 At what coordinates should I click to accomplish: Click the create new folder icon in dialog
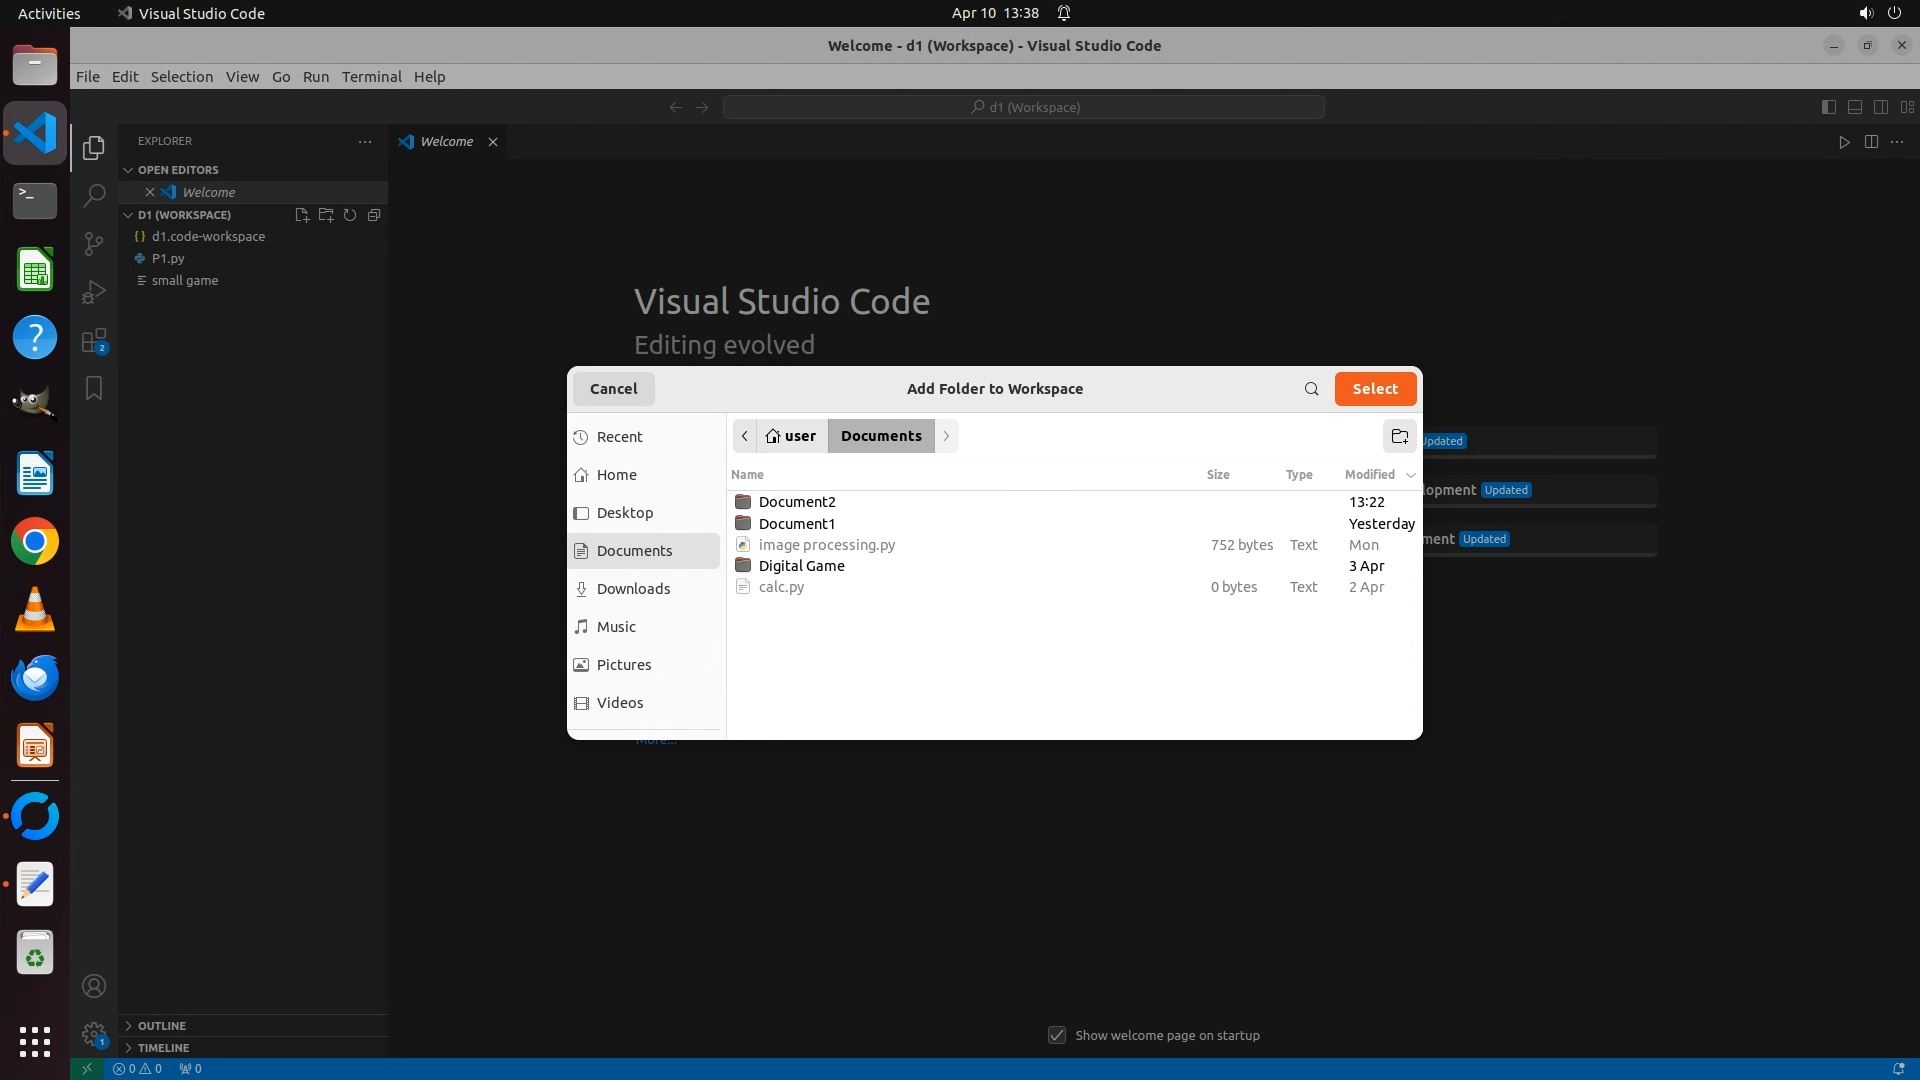pyautogui.click(x=1399, y=436)
